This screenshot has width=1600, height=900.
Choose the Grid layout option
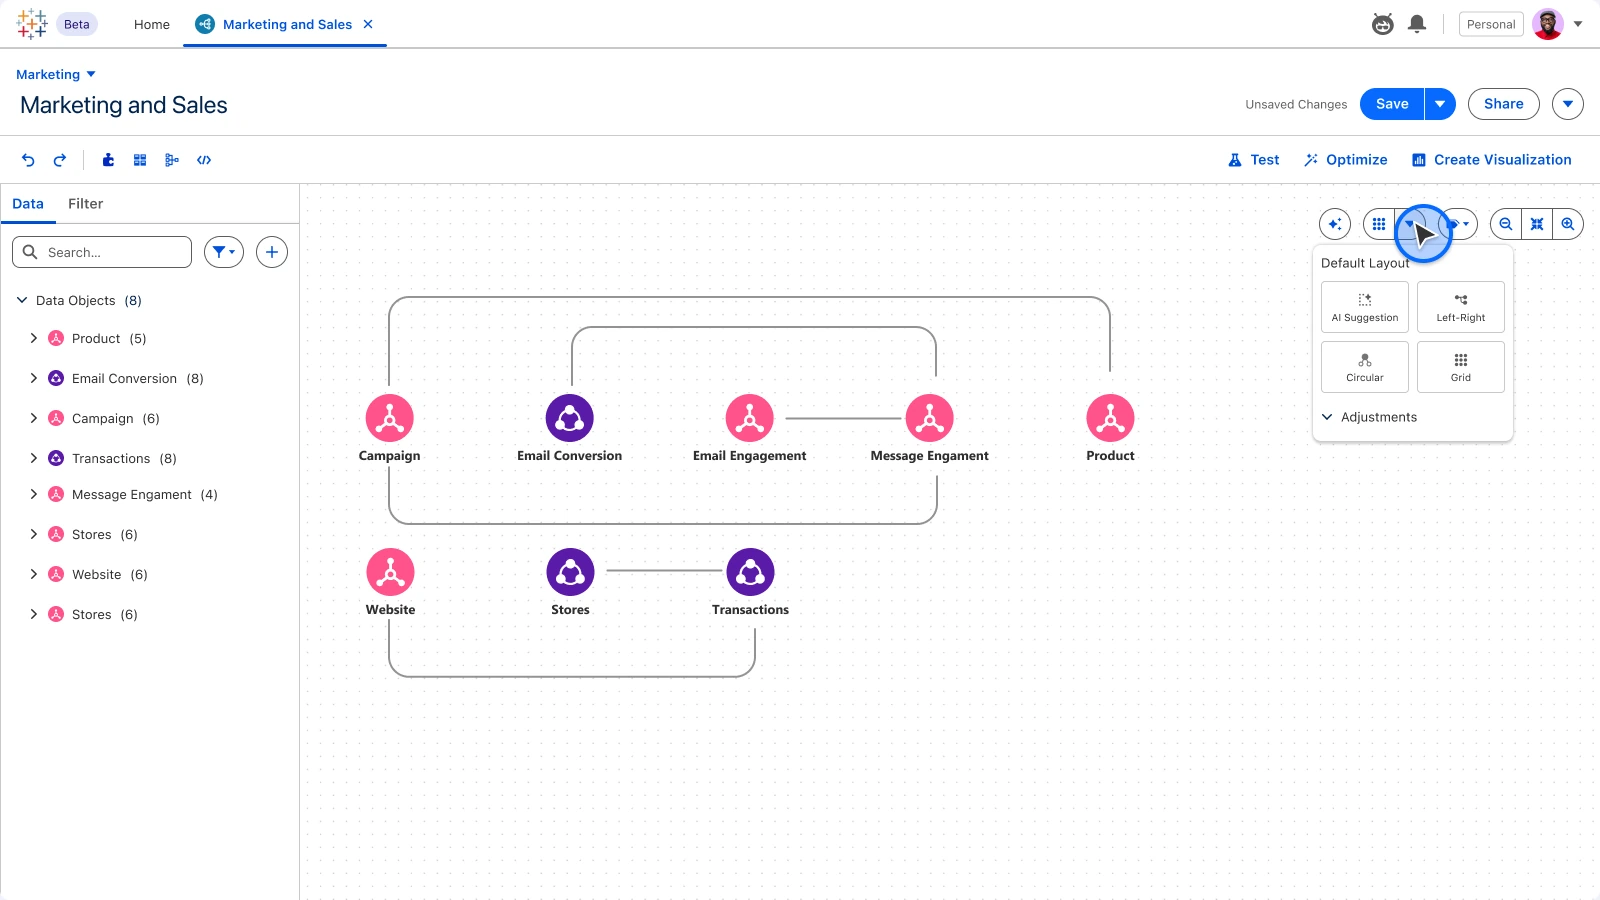1461,367
